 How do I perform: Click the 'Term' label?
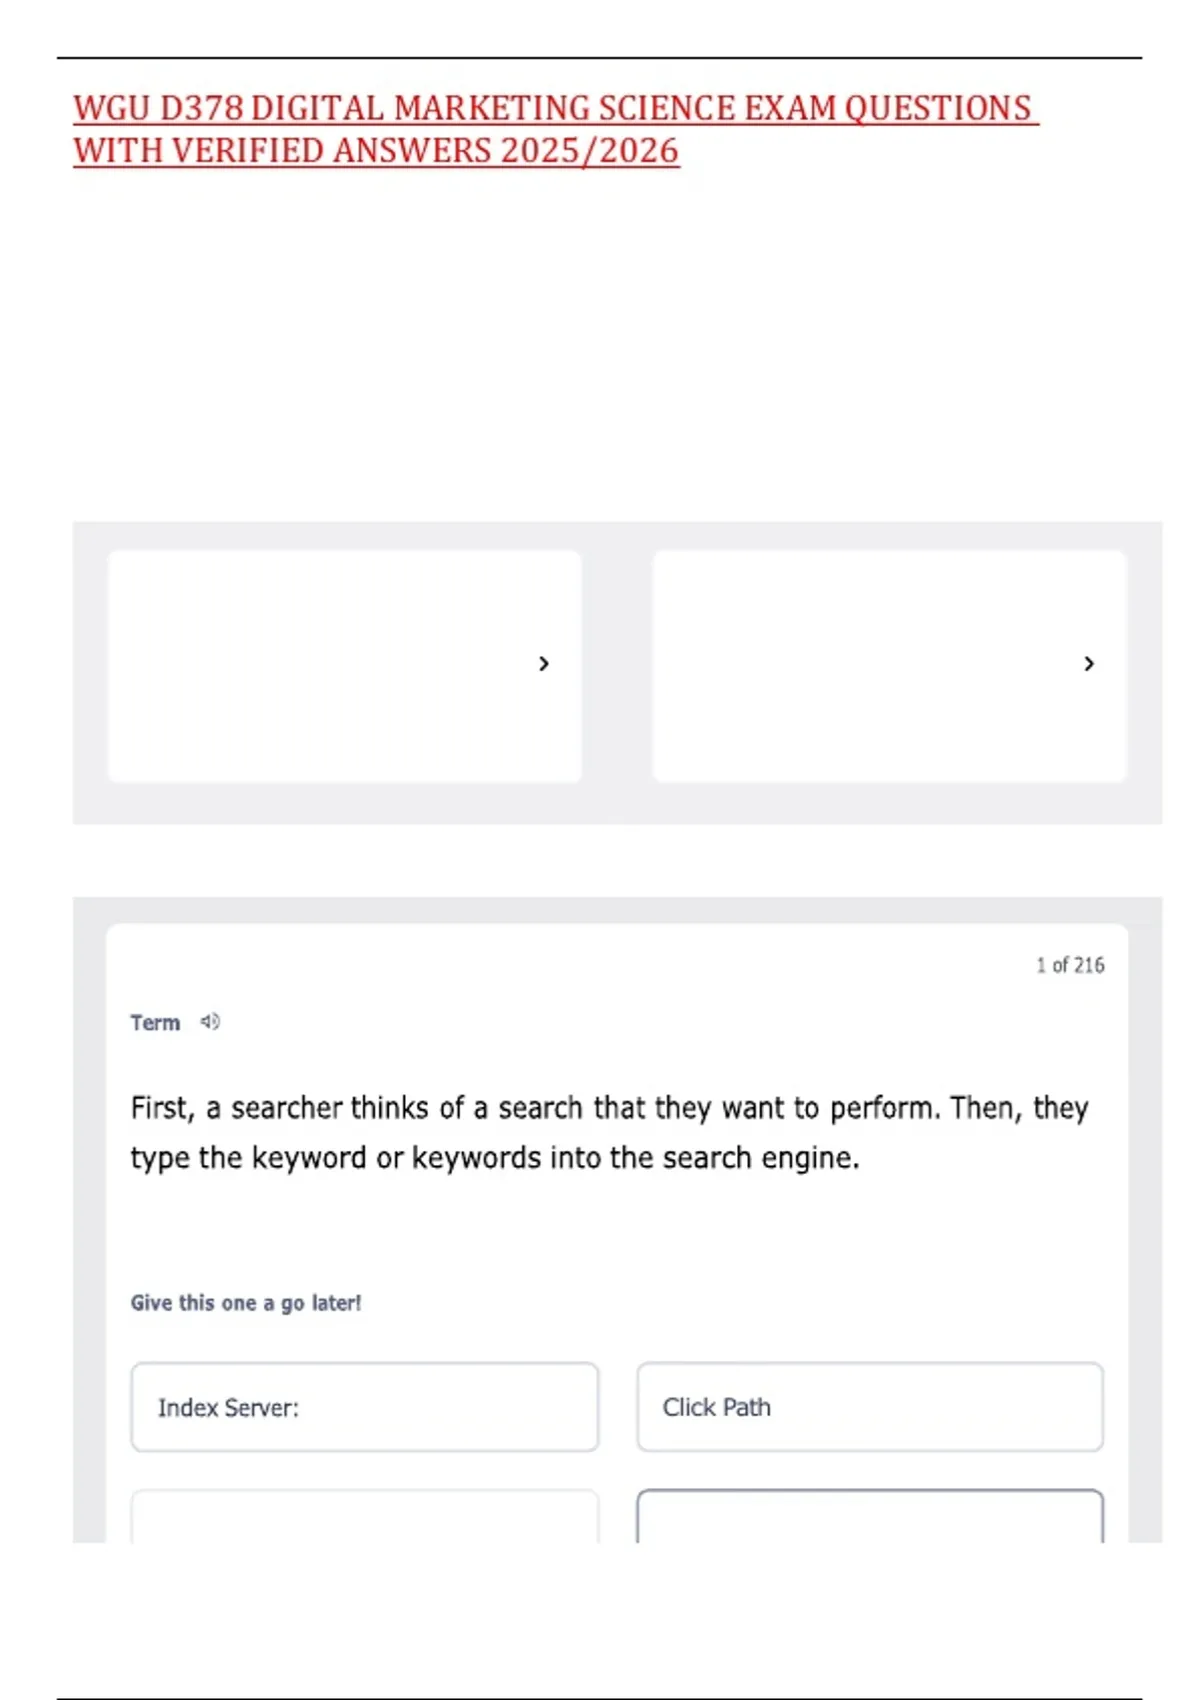(x=155, y=1023)
